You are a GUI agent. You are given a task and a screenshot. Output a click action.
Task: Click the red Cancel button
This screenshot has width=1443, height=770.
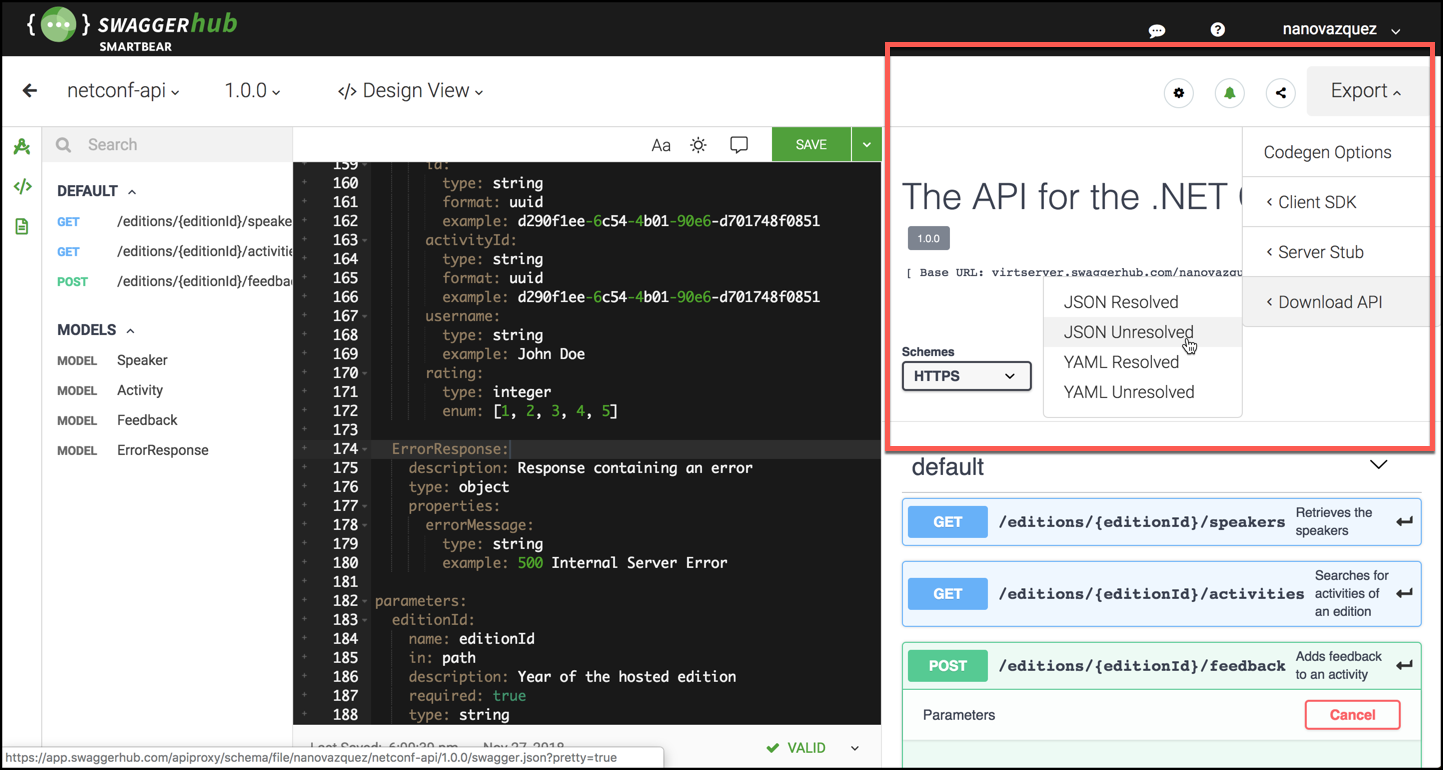(x=1352, y=715)
